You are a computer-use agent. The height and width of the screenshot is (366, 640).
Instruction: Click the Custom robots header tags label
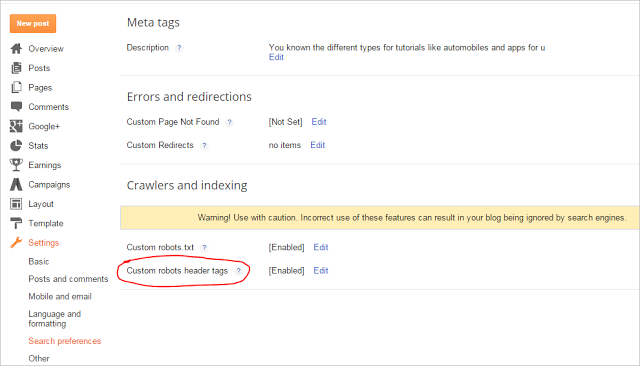pos(177,271)
